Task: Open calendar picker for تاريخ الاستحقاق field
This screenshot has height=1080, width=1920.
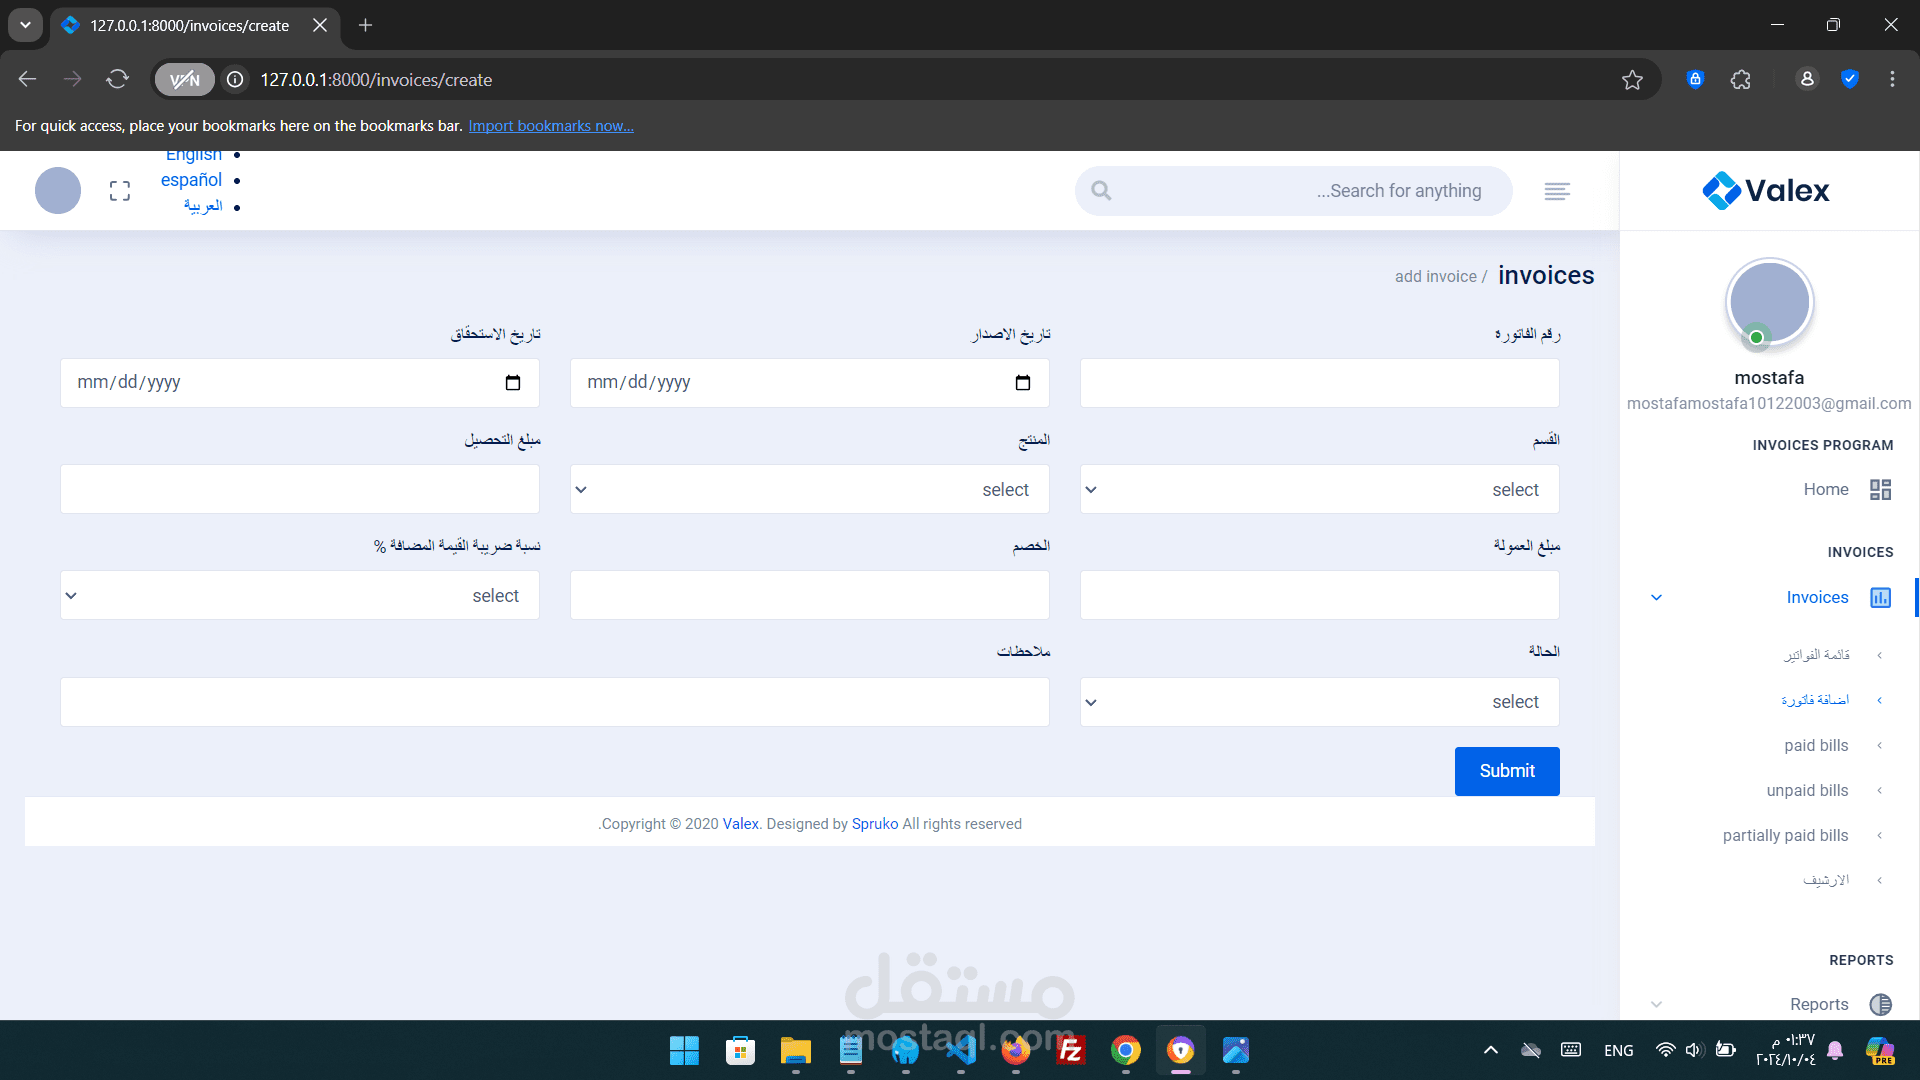Action: click(x=512, y=383)
